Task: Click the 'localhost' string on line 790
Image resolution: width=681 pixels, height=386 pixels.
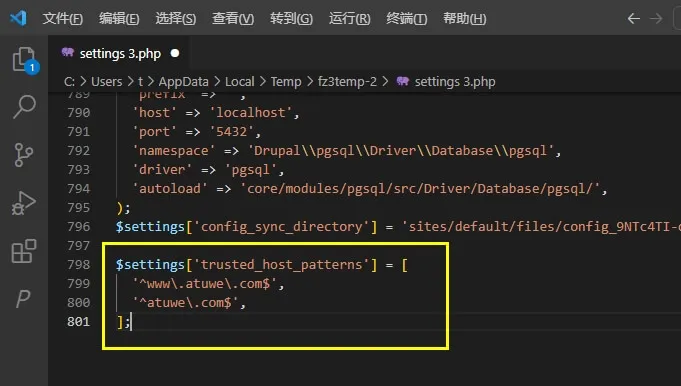Action: coord(251,112)
